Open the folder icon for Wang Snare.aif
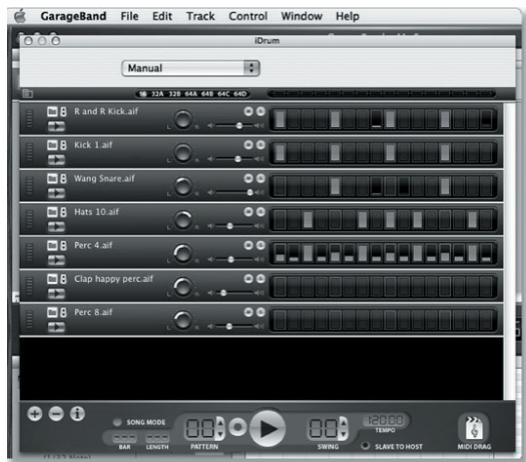The image size is (526, 462). [52, 178]
